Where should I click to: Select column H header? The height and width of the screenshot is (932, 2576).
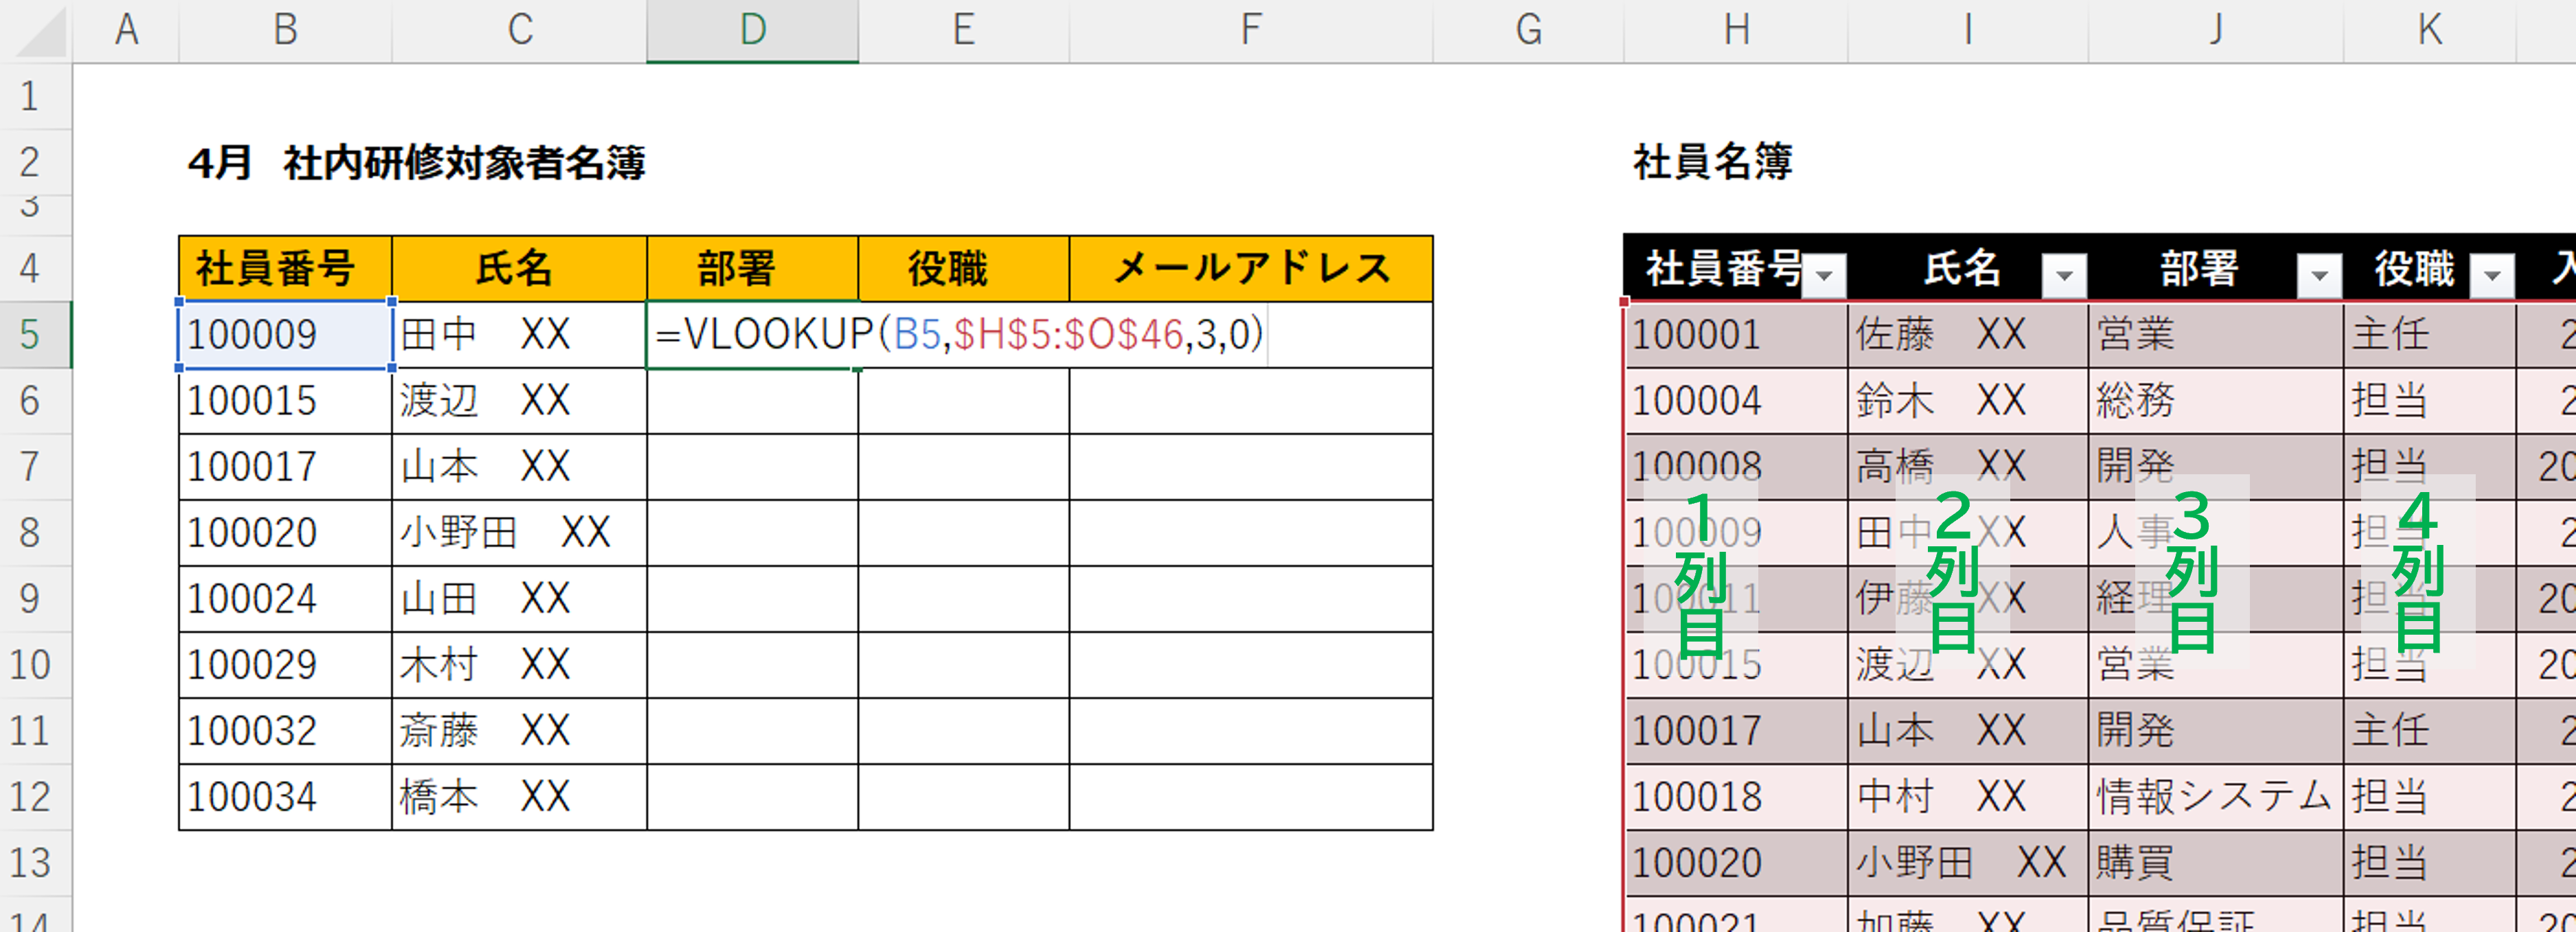coord(1736,30)
